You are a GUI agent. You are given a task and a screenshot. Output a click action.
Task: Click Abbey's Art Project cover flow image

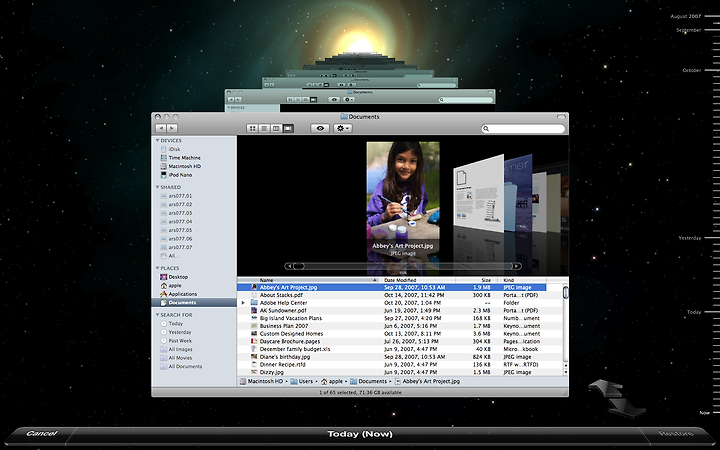[403, 191]
